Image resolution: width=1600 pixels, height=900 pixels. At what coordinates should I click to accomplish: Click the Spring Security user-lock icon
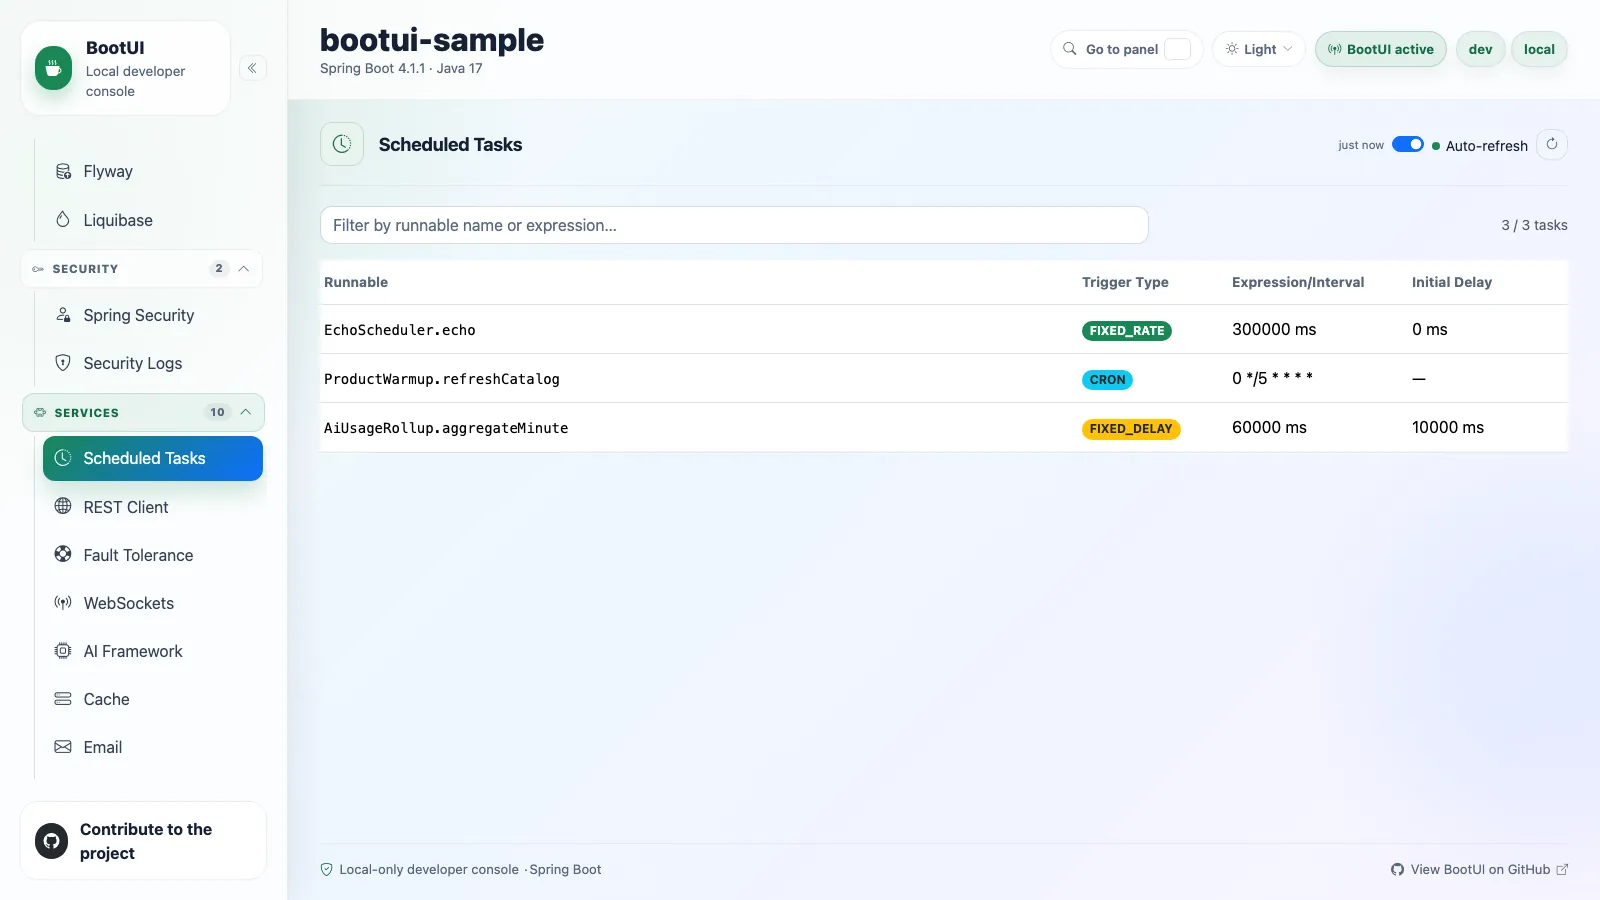tap(63, 315)
